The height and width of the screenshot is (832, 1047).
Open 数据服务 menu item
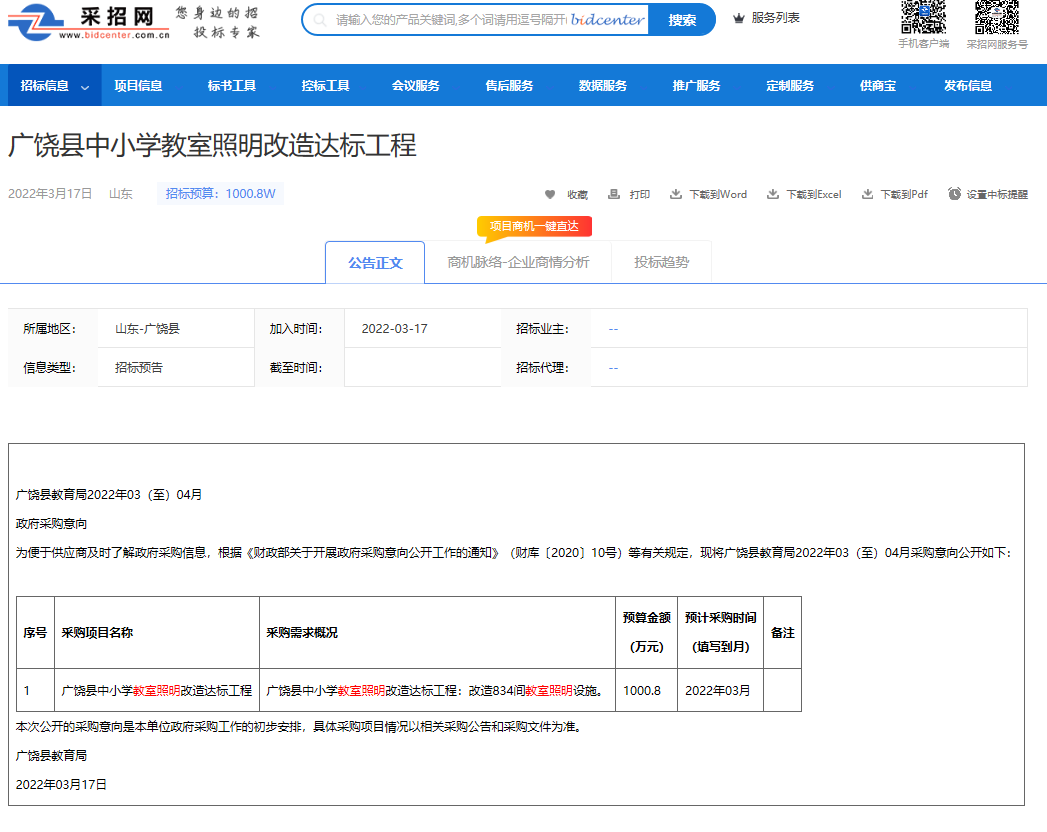603,85
